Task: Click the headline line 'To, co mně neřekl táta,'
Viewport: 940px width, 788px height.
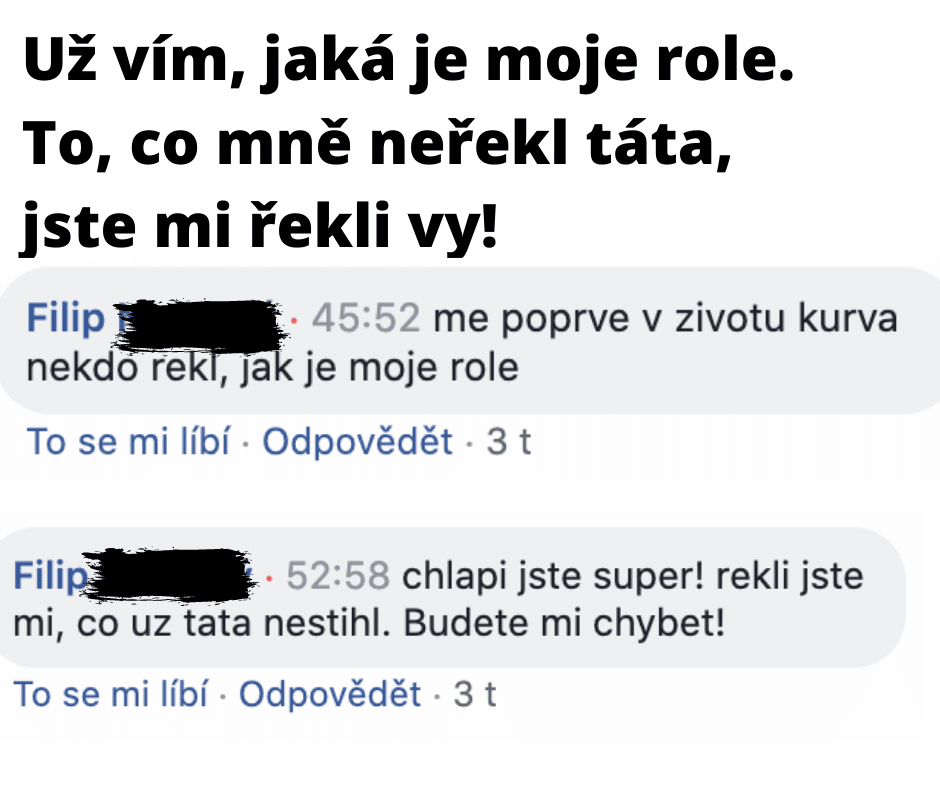Action: point(378,144)
